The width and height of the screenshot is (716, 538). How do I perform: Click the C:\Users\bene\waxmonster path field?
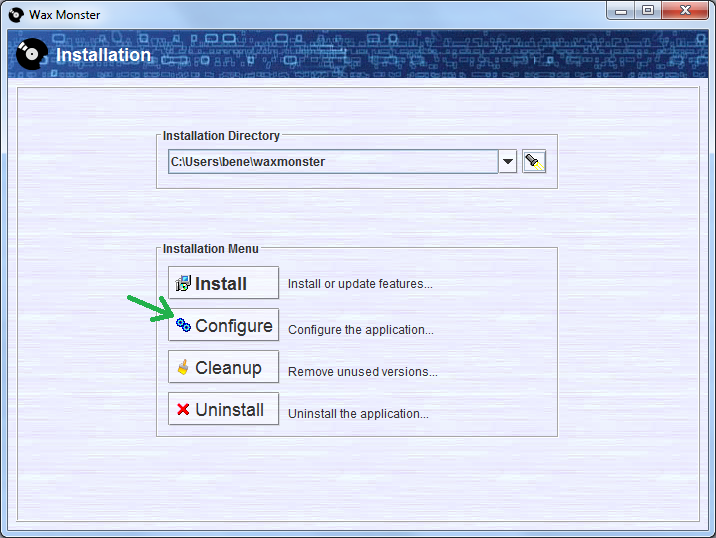pyautogui.click(x=332, y=162)
